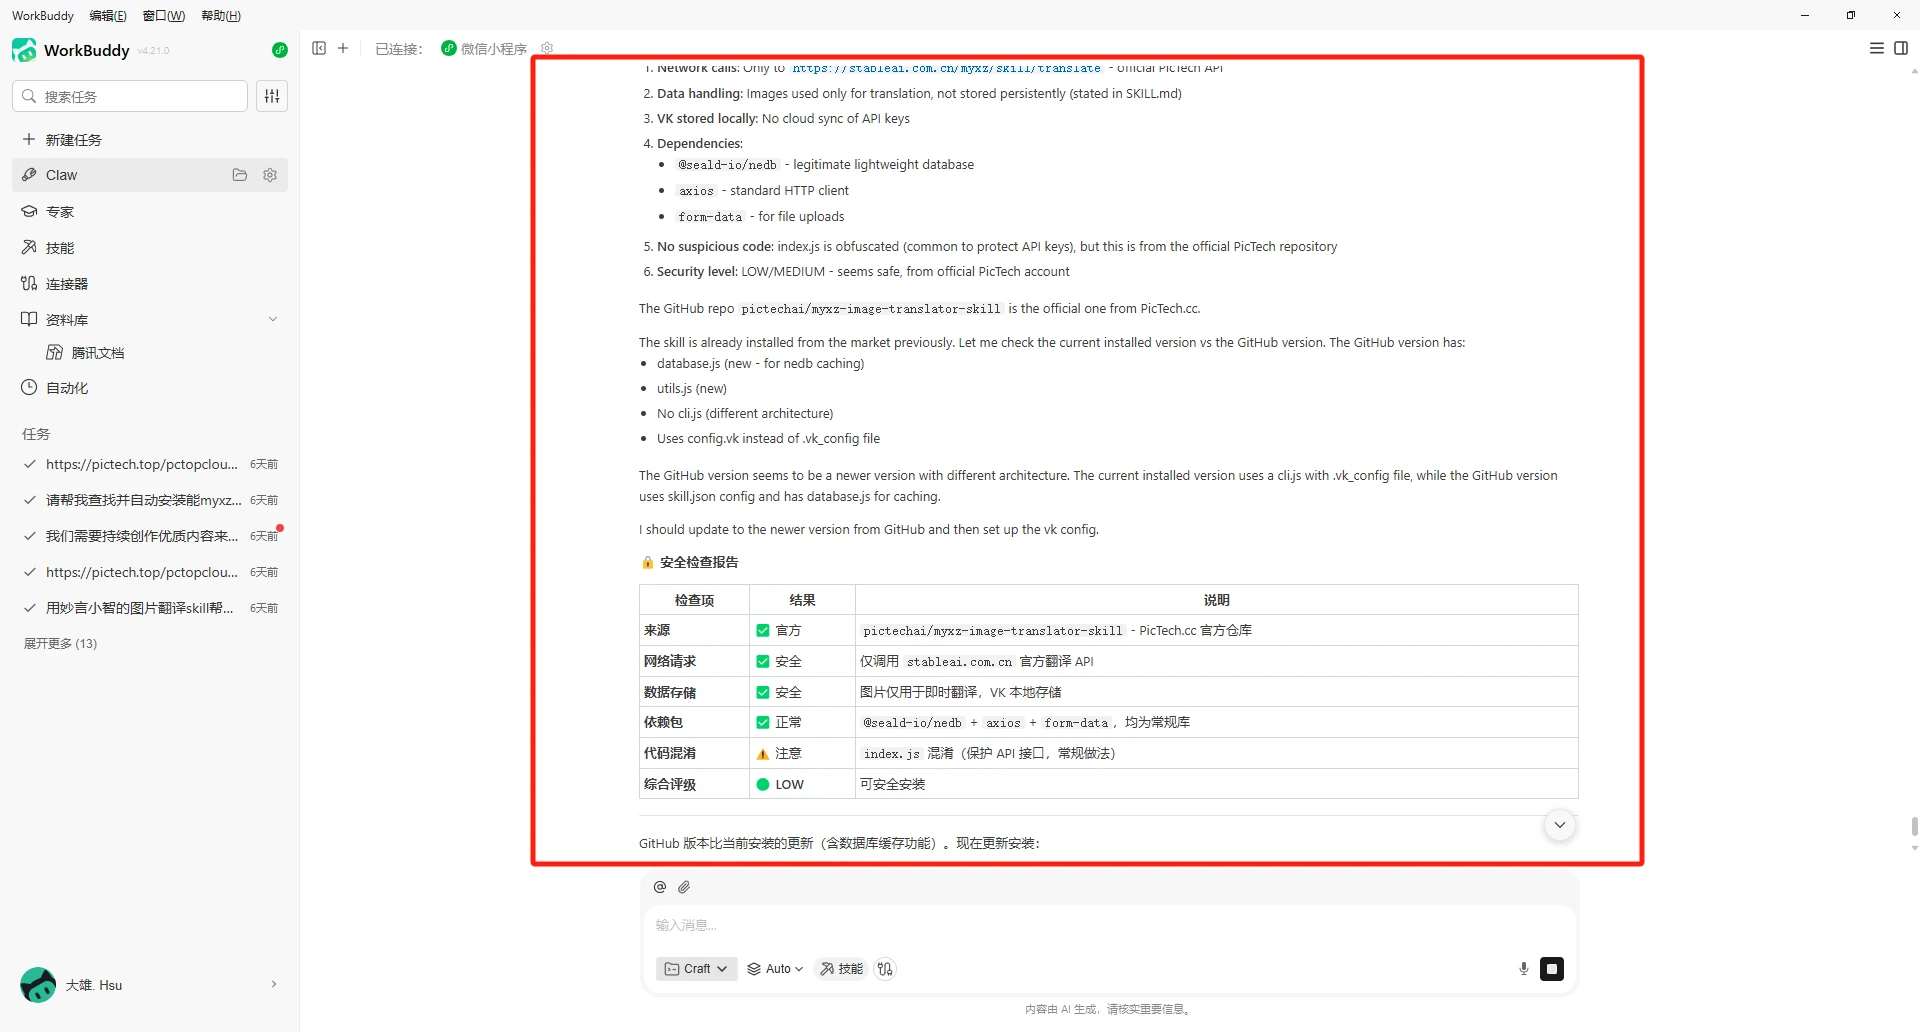Open the 帮助(H) menu
The height and width of the screenshot is (1032, 1920).
click(x=221, y=16)
